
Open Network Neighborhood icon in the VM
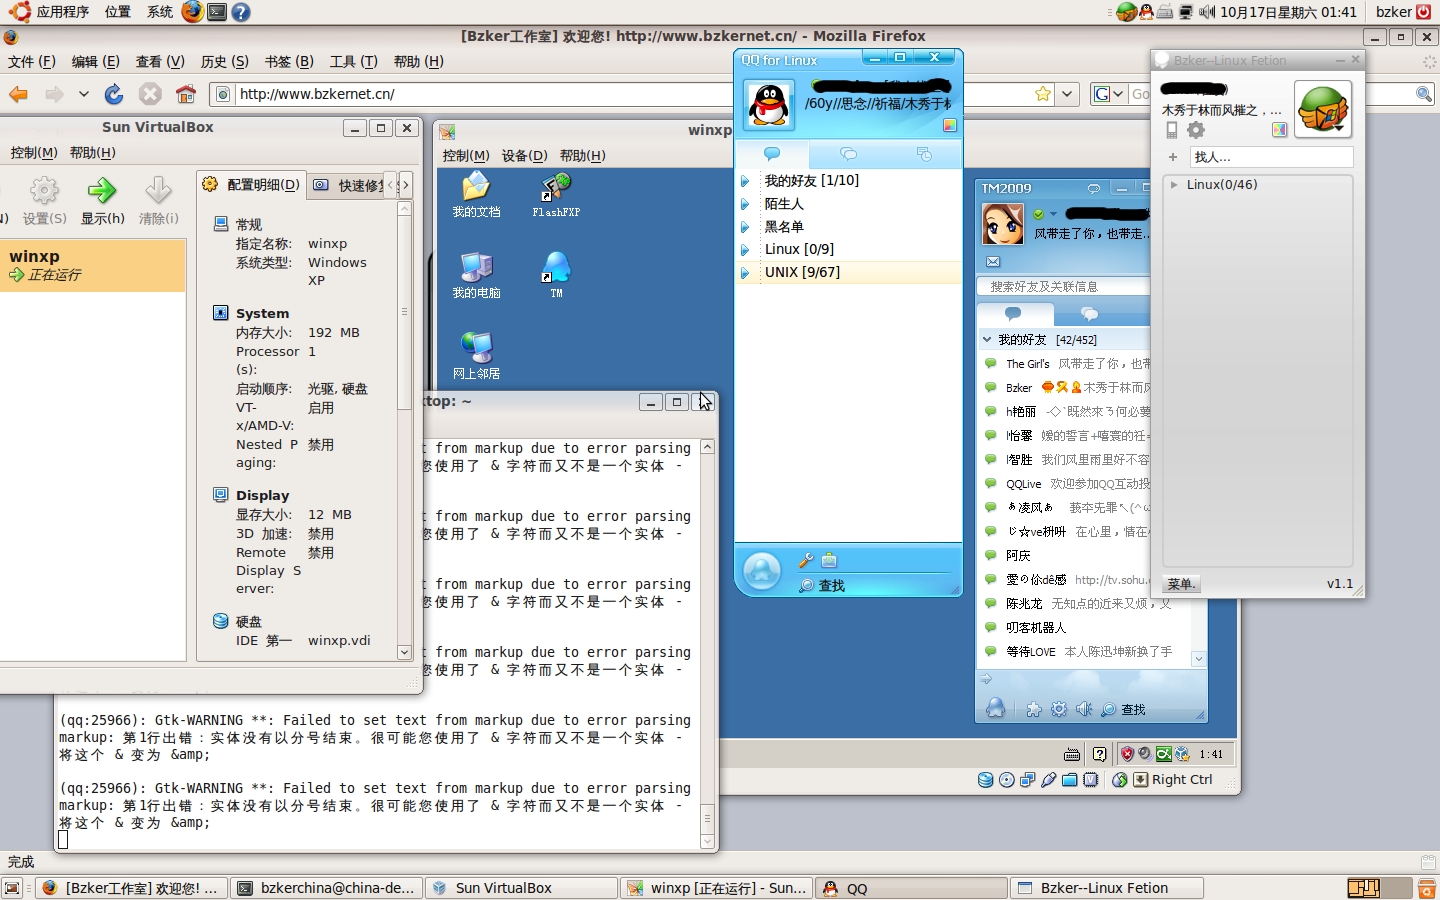(x=476, y=356)
